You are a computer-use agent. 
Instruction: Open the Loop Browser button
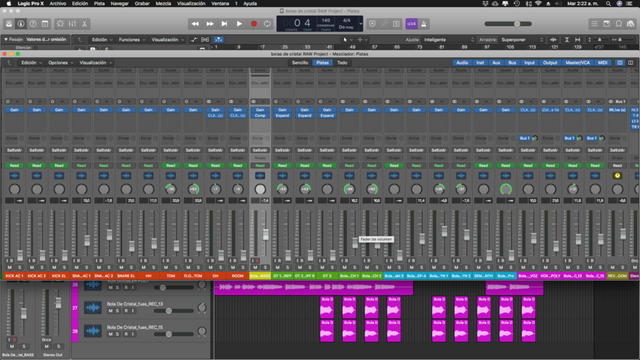click(x=619, y=24)
